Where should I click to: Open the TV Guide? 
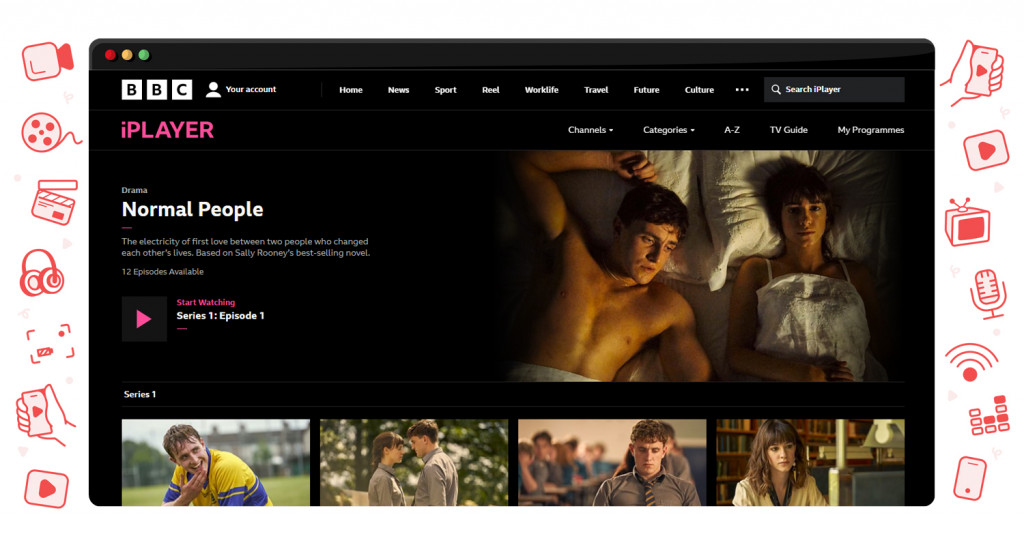788,130
